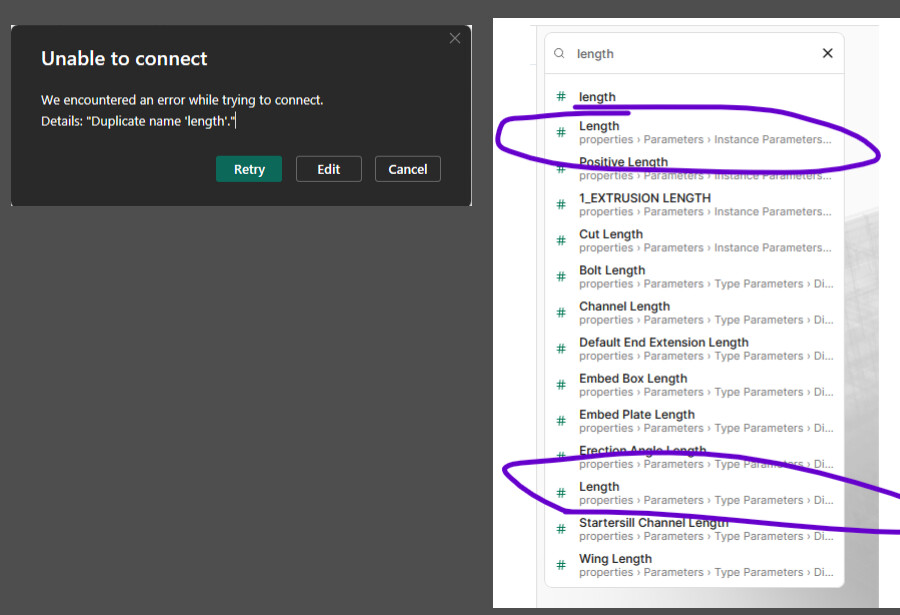Choose Length under Instance Parameters
900x615 pixels.
700,132
